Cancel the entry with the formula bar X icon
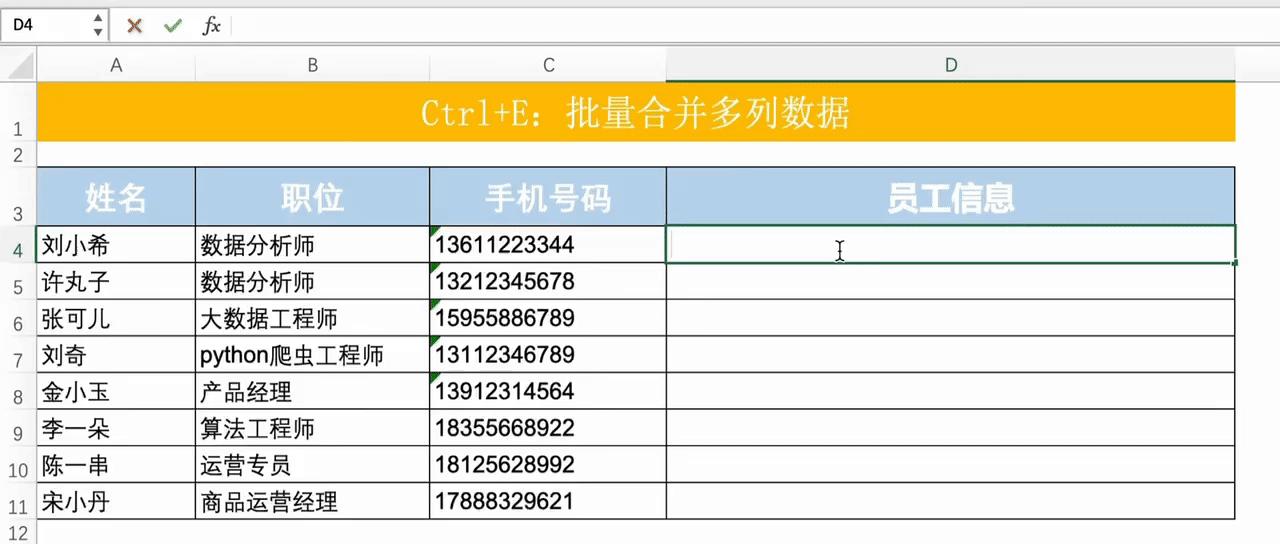The image size is (1280, 544). click(x=134, y=26)
